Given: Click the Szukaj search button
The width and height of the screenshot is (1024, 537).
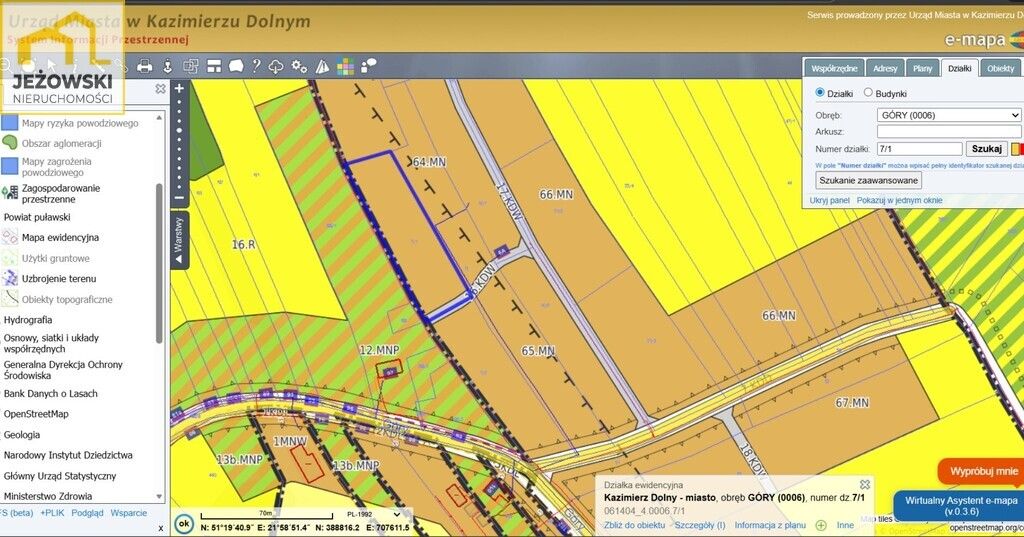Looking at the screenshot, I should tap(986, 148).
